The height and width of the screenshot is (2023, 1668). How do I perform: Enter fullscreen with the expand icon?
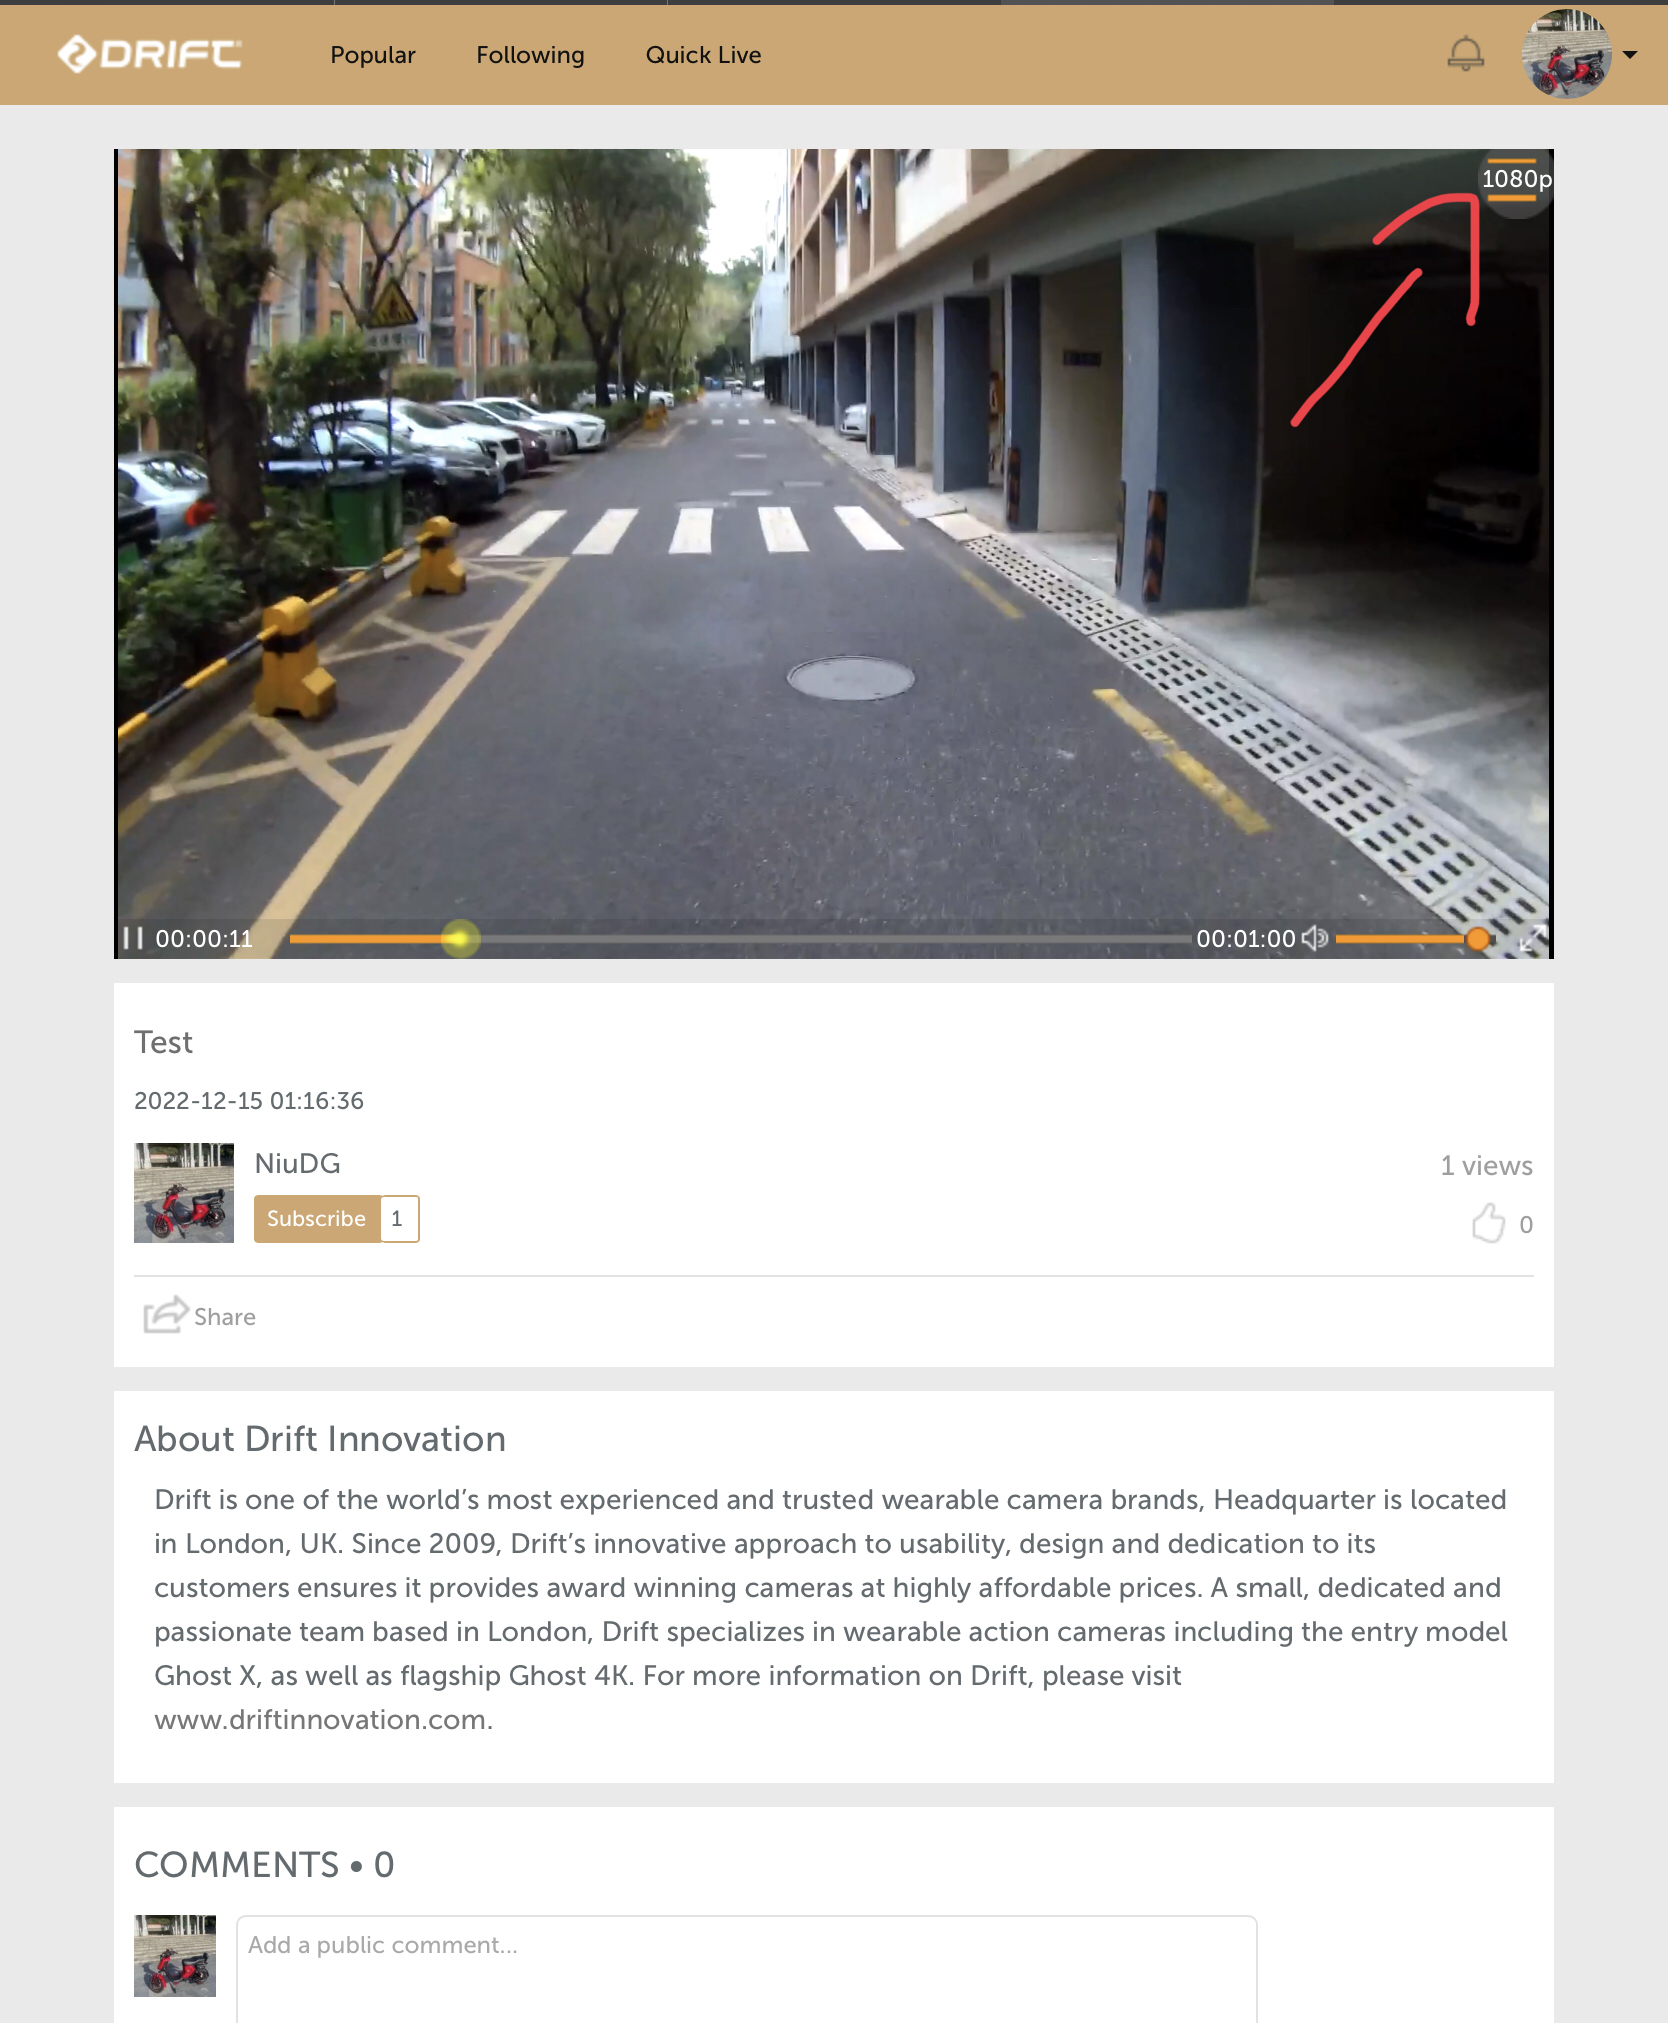click(1533, 938)
